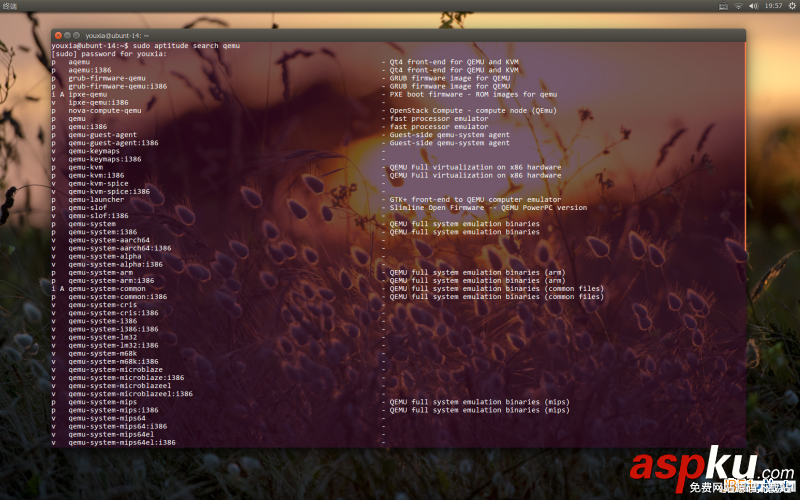Click description GTK+ front-end to QEMU computer emulator
Image resolution: width=800 pixels, height=500 pixels.
[x=476, y=200]
